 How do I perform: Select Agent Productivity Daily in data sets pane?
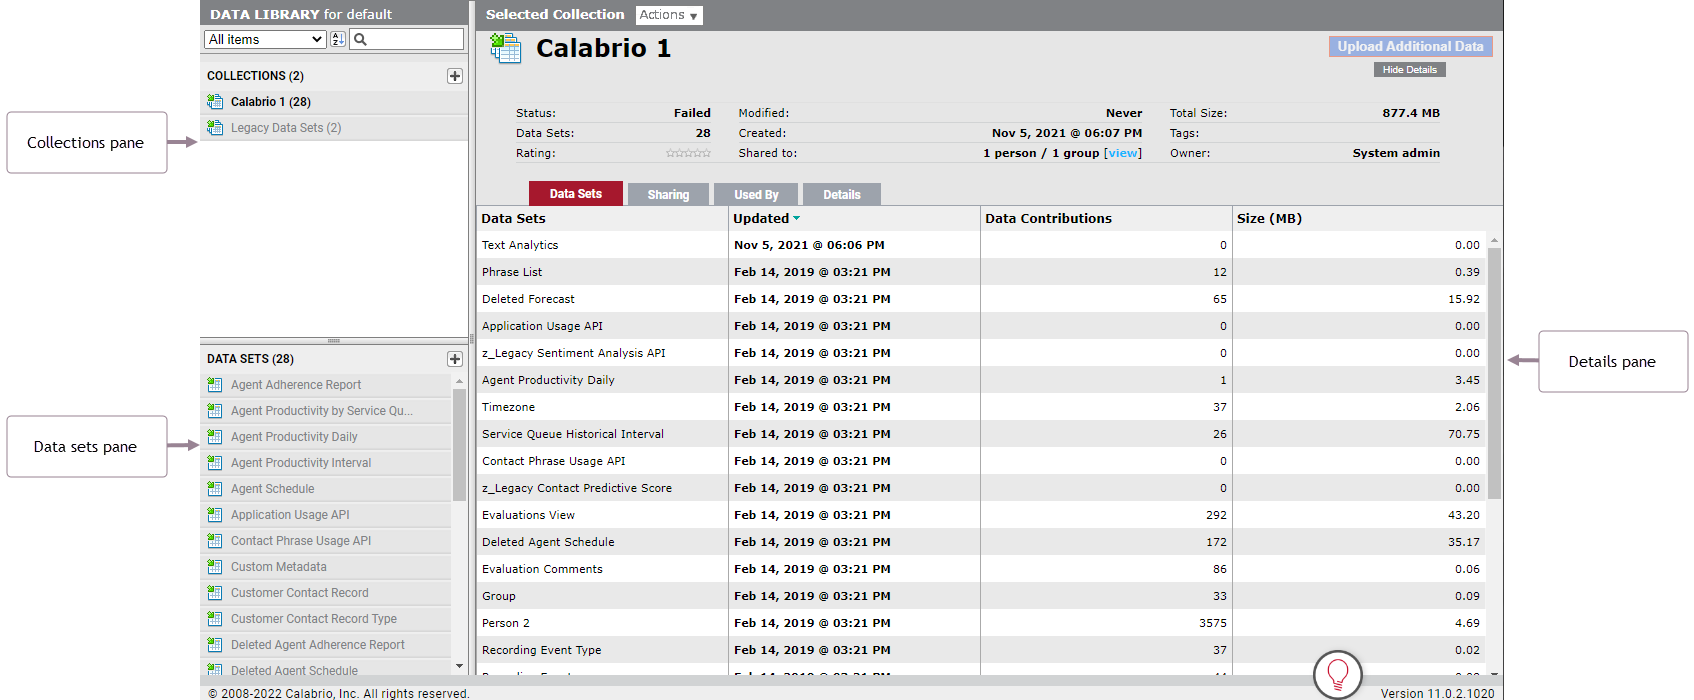[x=294, y=437]
